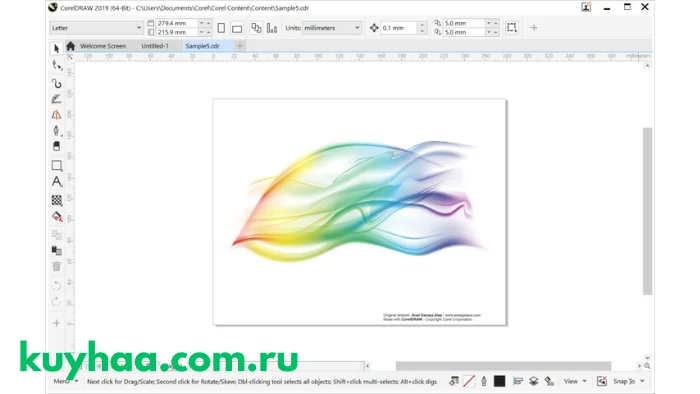Open the Units millimeters dropdown
The width and height of the screenshot is (700, 394).
[332, 28]
